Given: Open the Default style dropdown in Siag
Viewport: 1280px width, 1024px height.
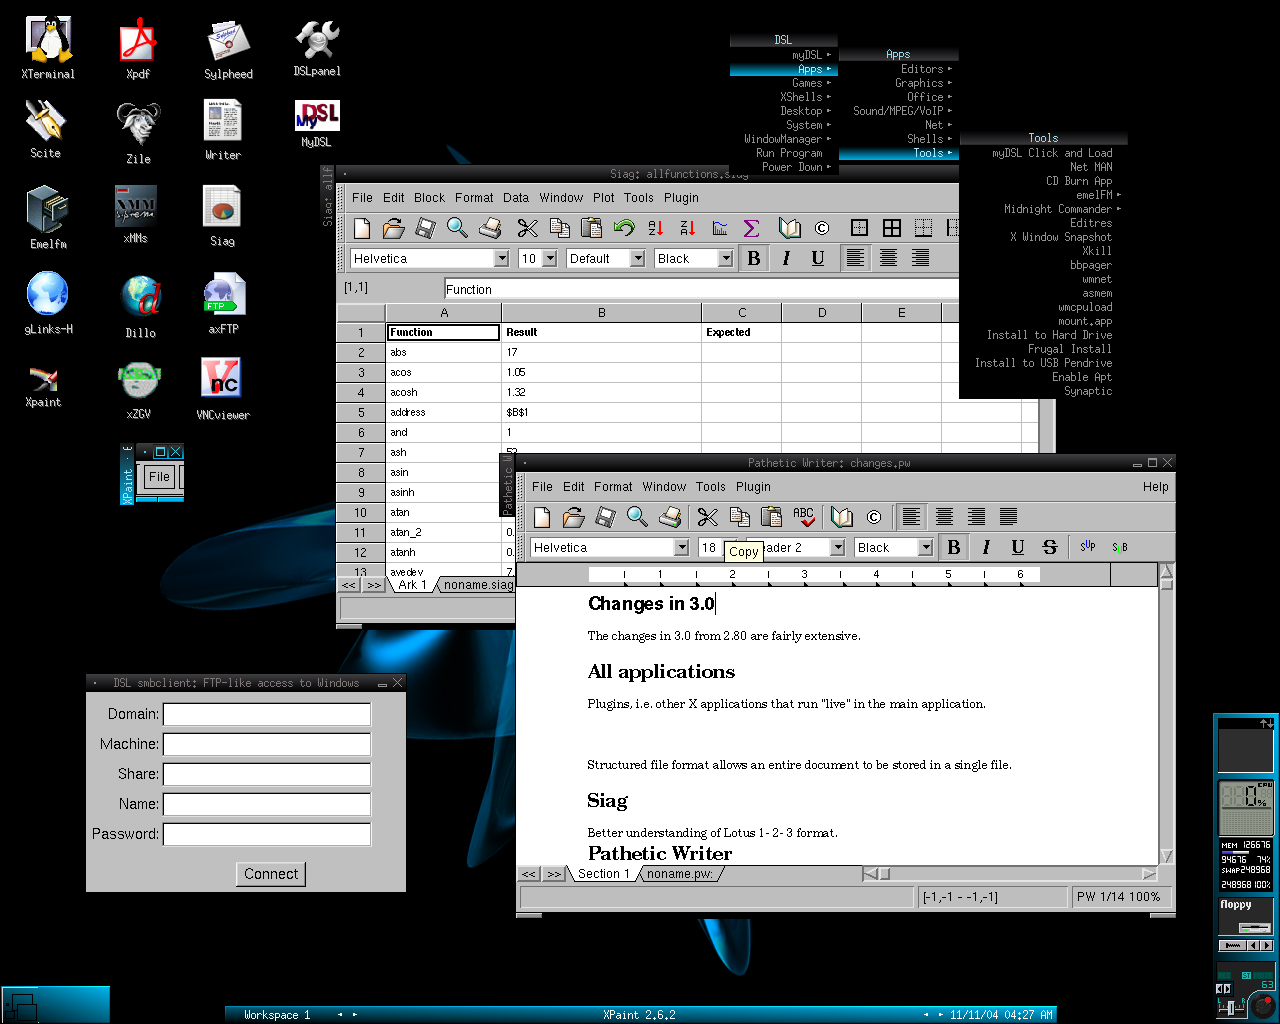Looking at the screenshot, I should [637, 259].
